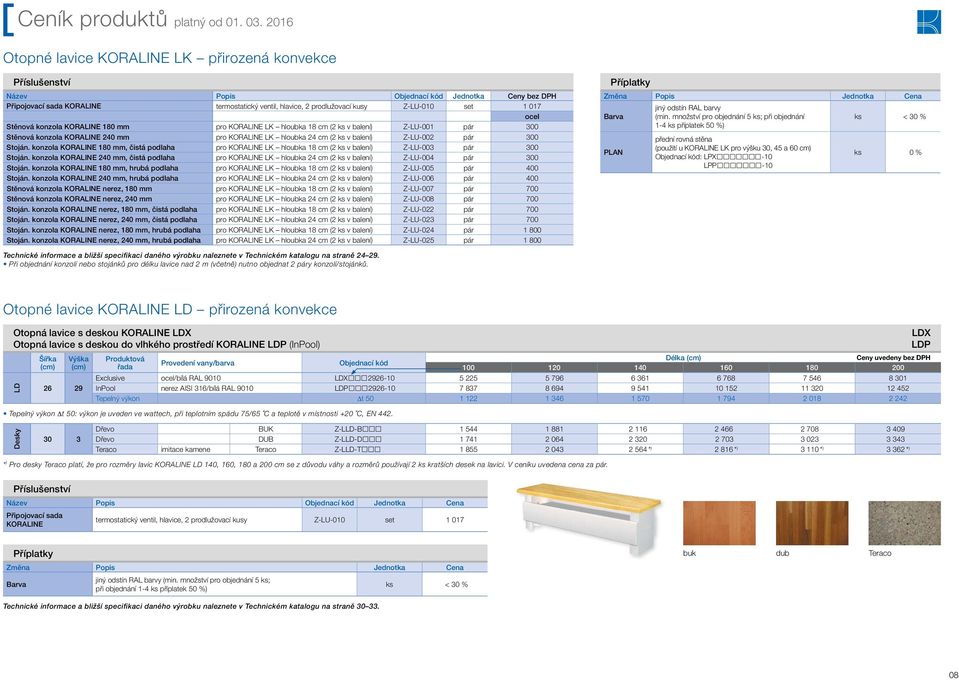
Task: Click the InPool price 10 152
Action: 726,388
